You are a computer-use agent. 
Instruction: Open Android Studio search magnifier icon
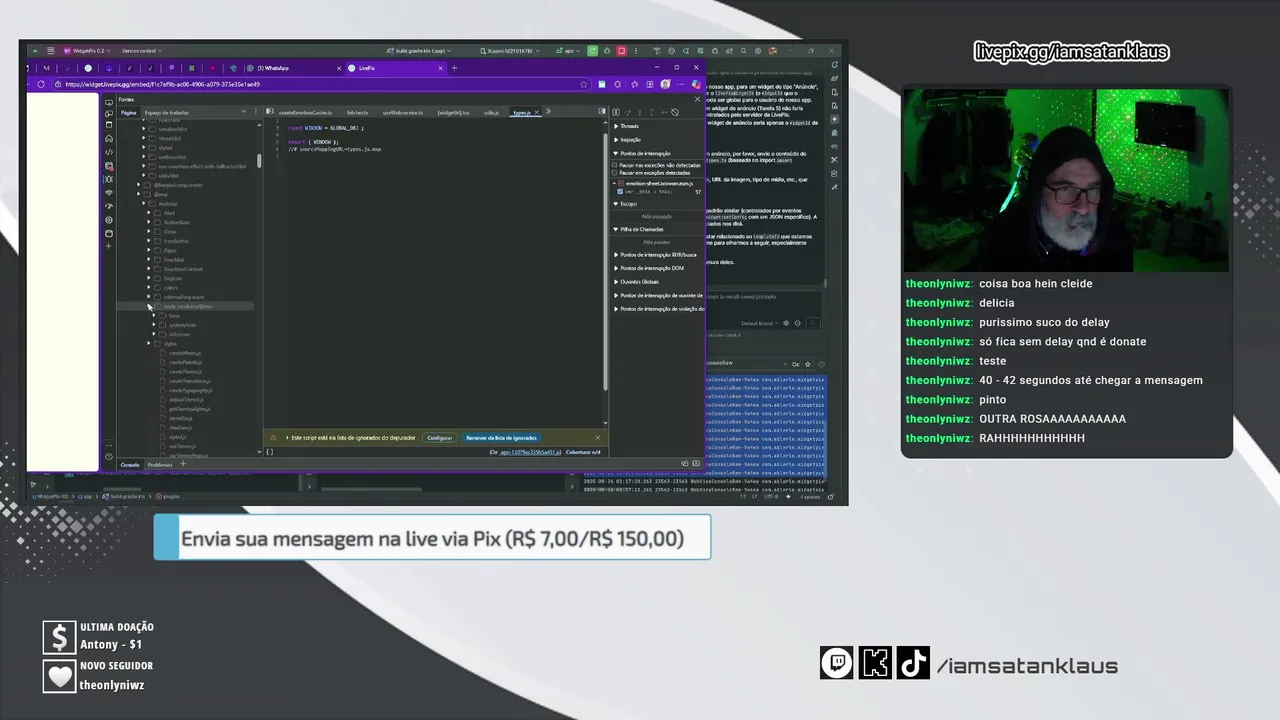coord(744,51)
